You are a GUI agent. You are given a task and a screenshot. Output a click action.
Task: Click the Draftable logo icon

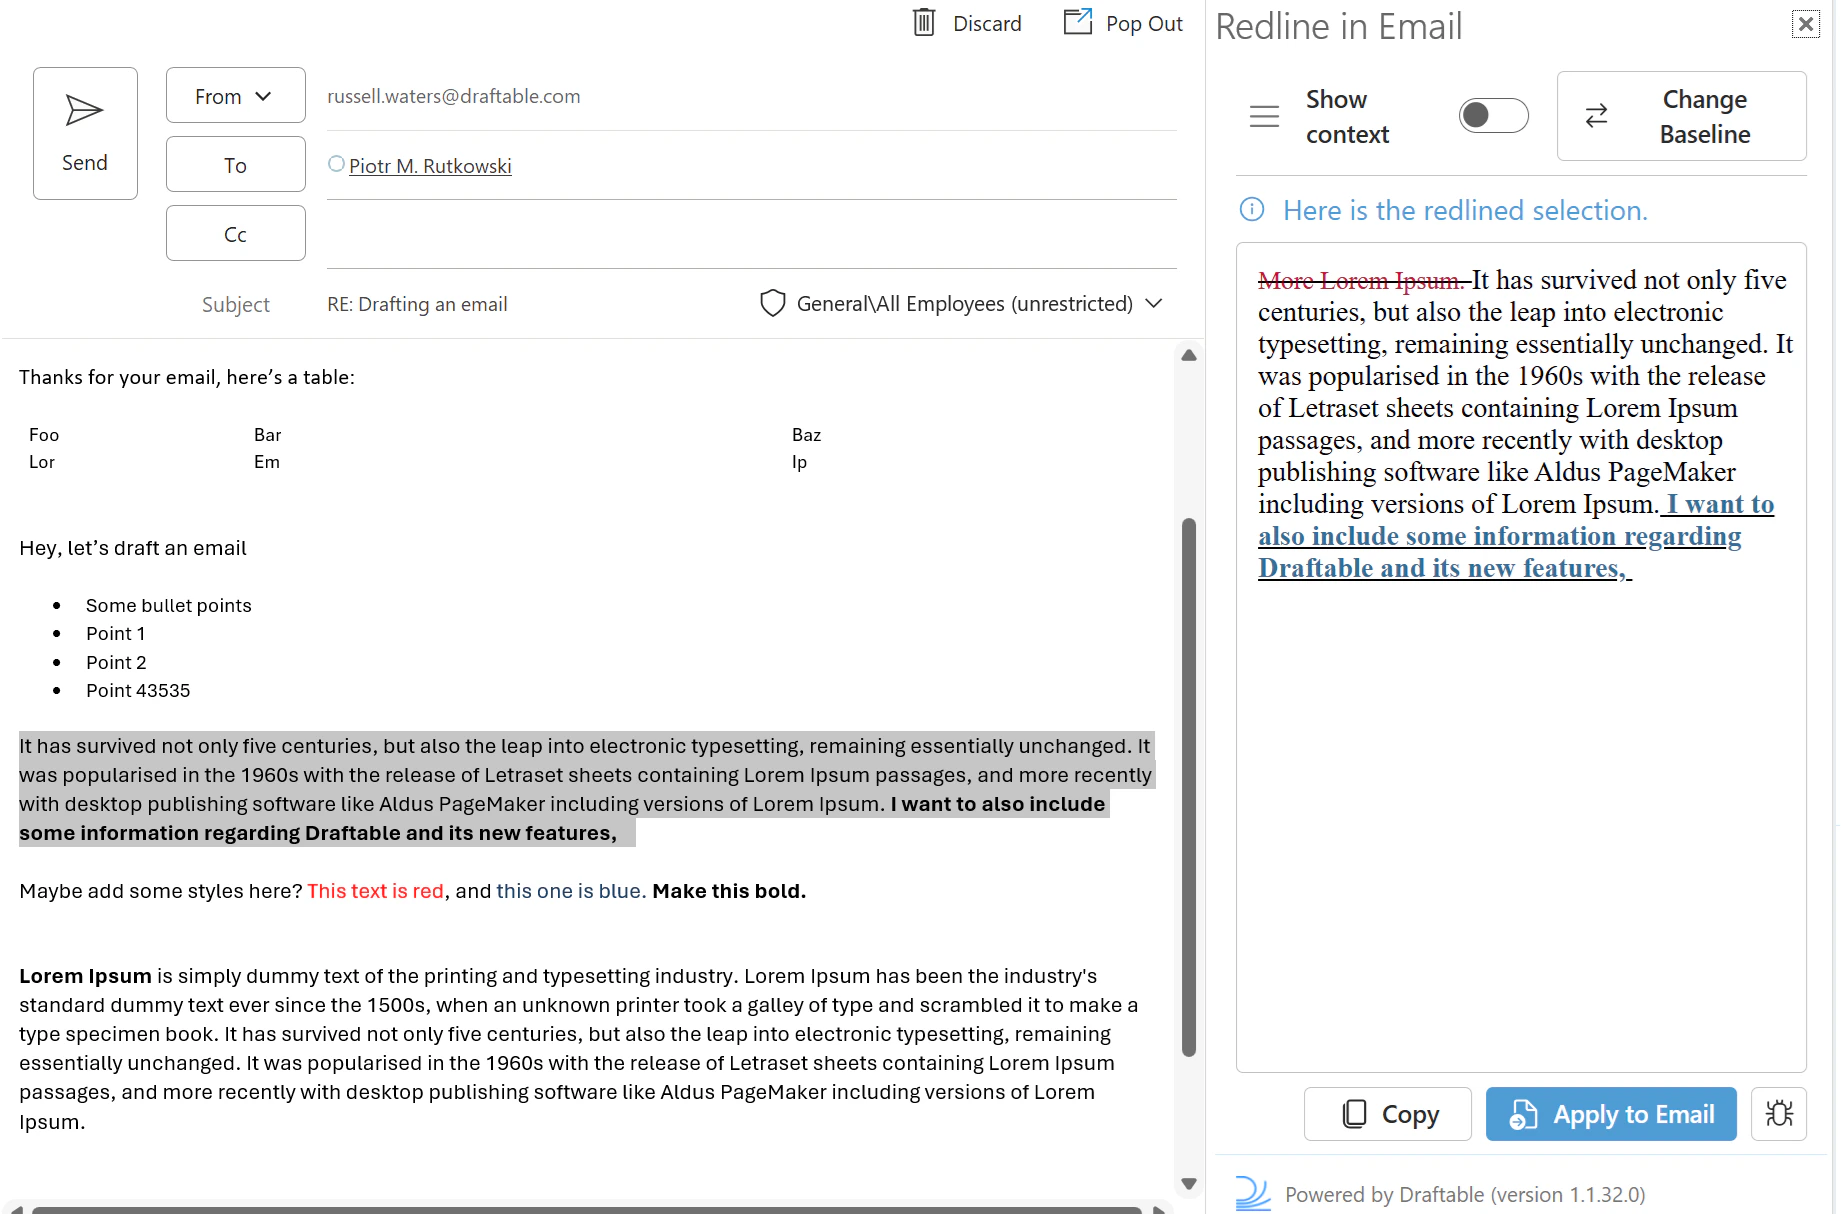click(x=1252, y=1193)
